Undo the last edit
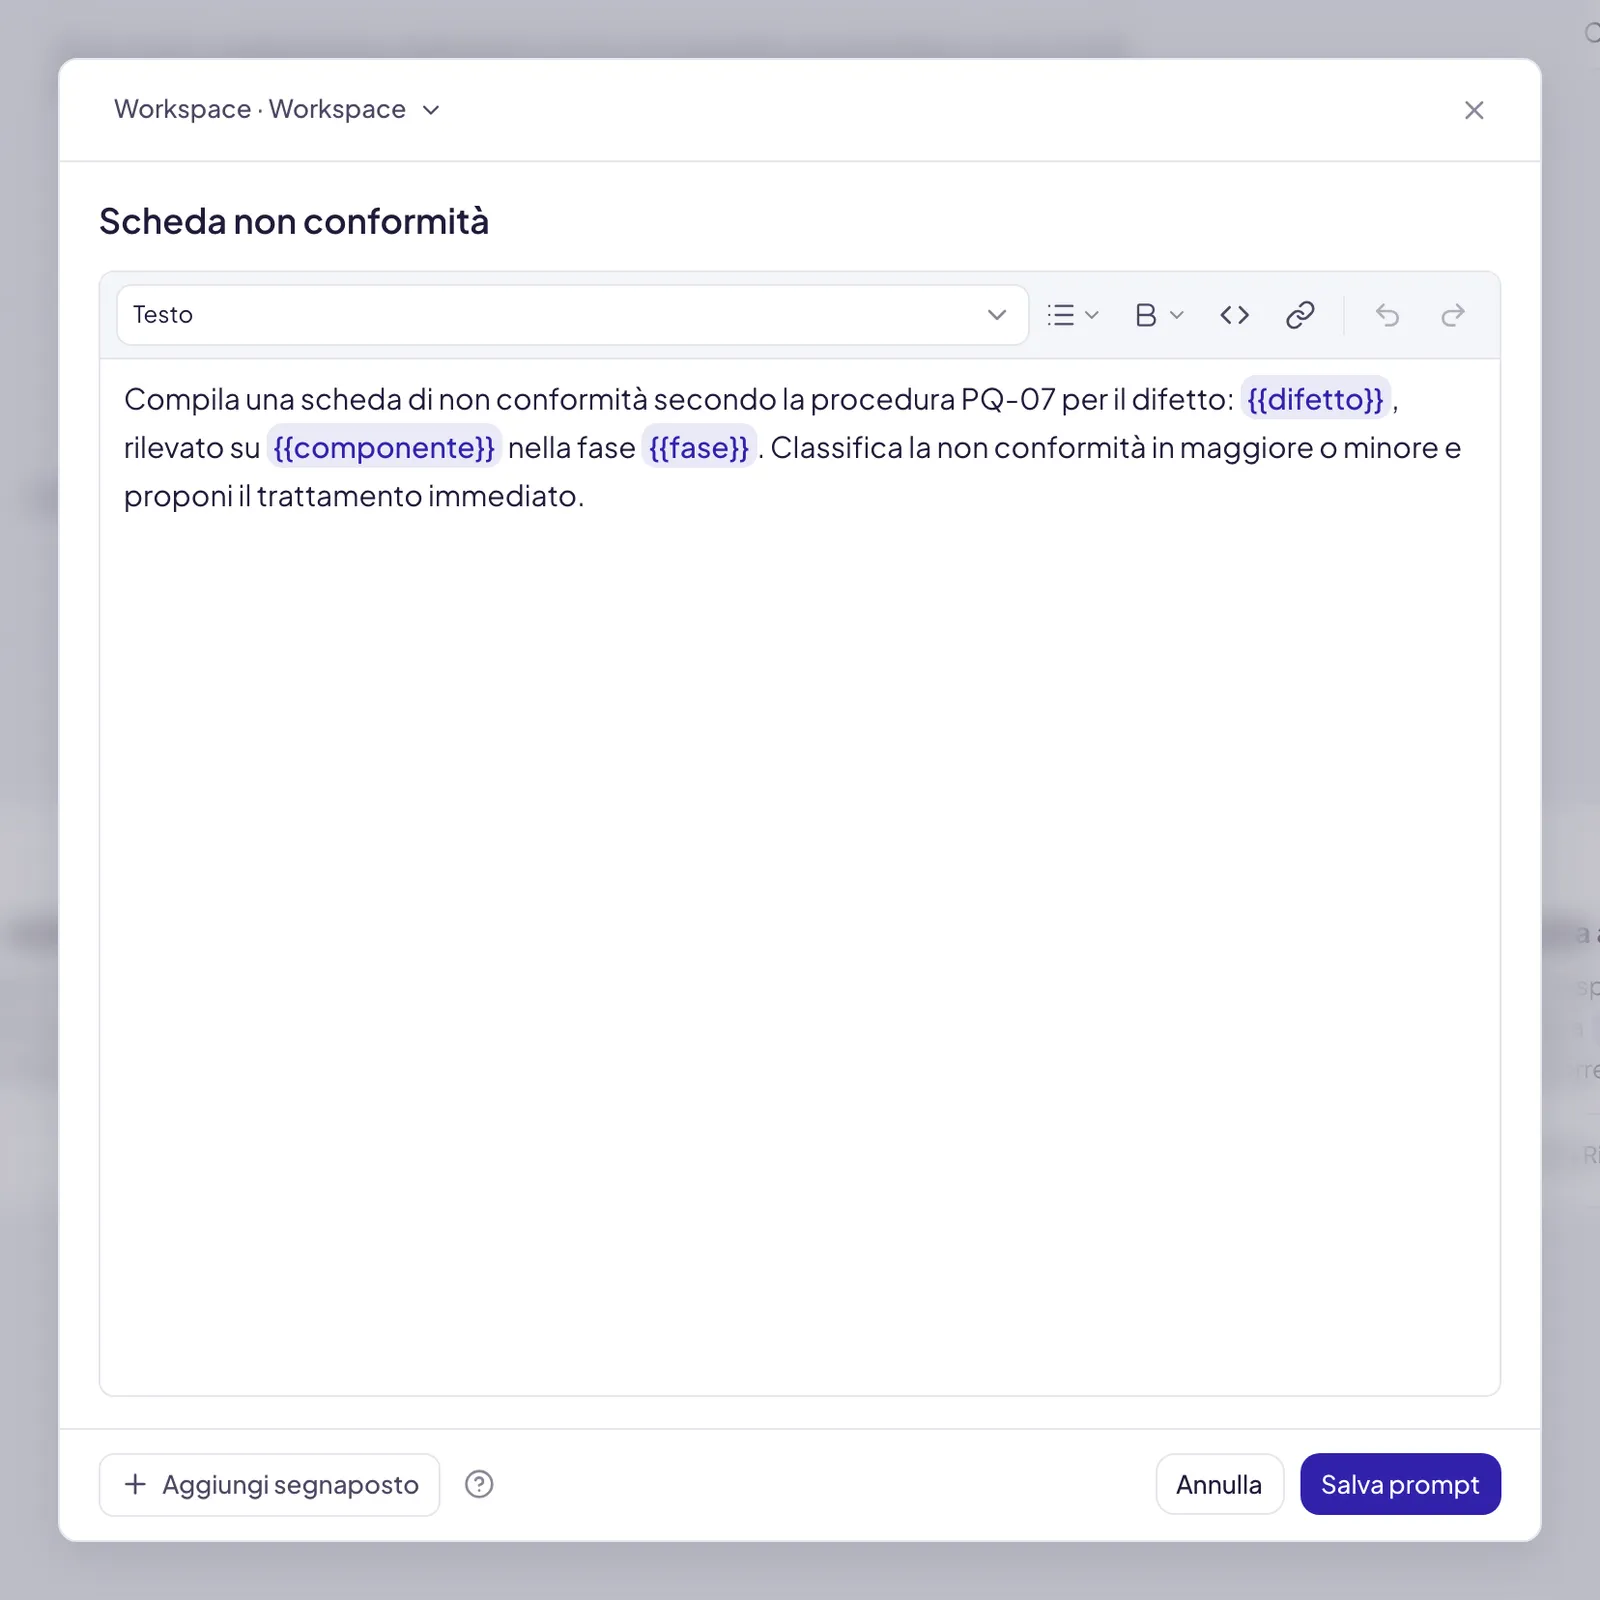 1387,315
